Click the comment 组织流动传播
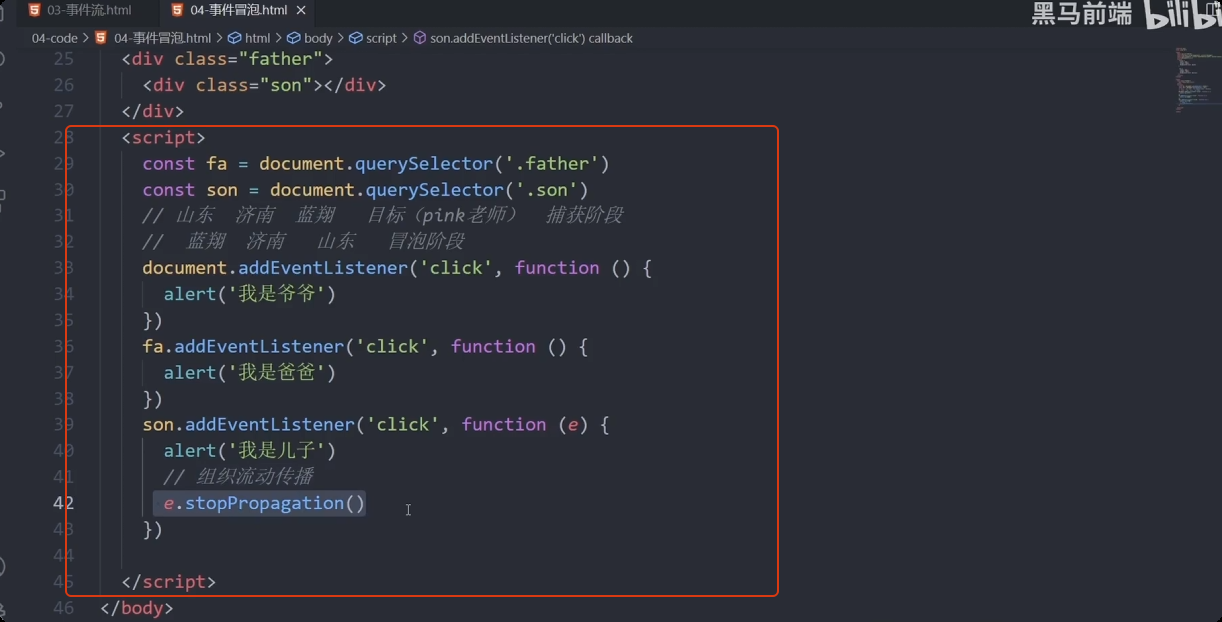 tap(239, 477)
